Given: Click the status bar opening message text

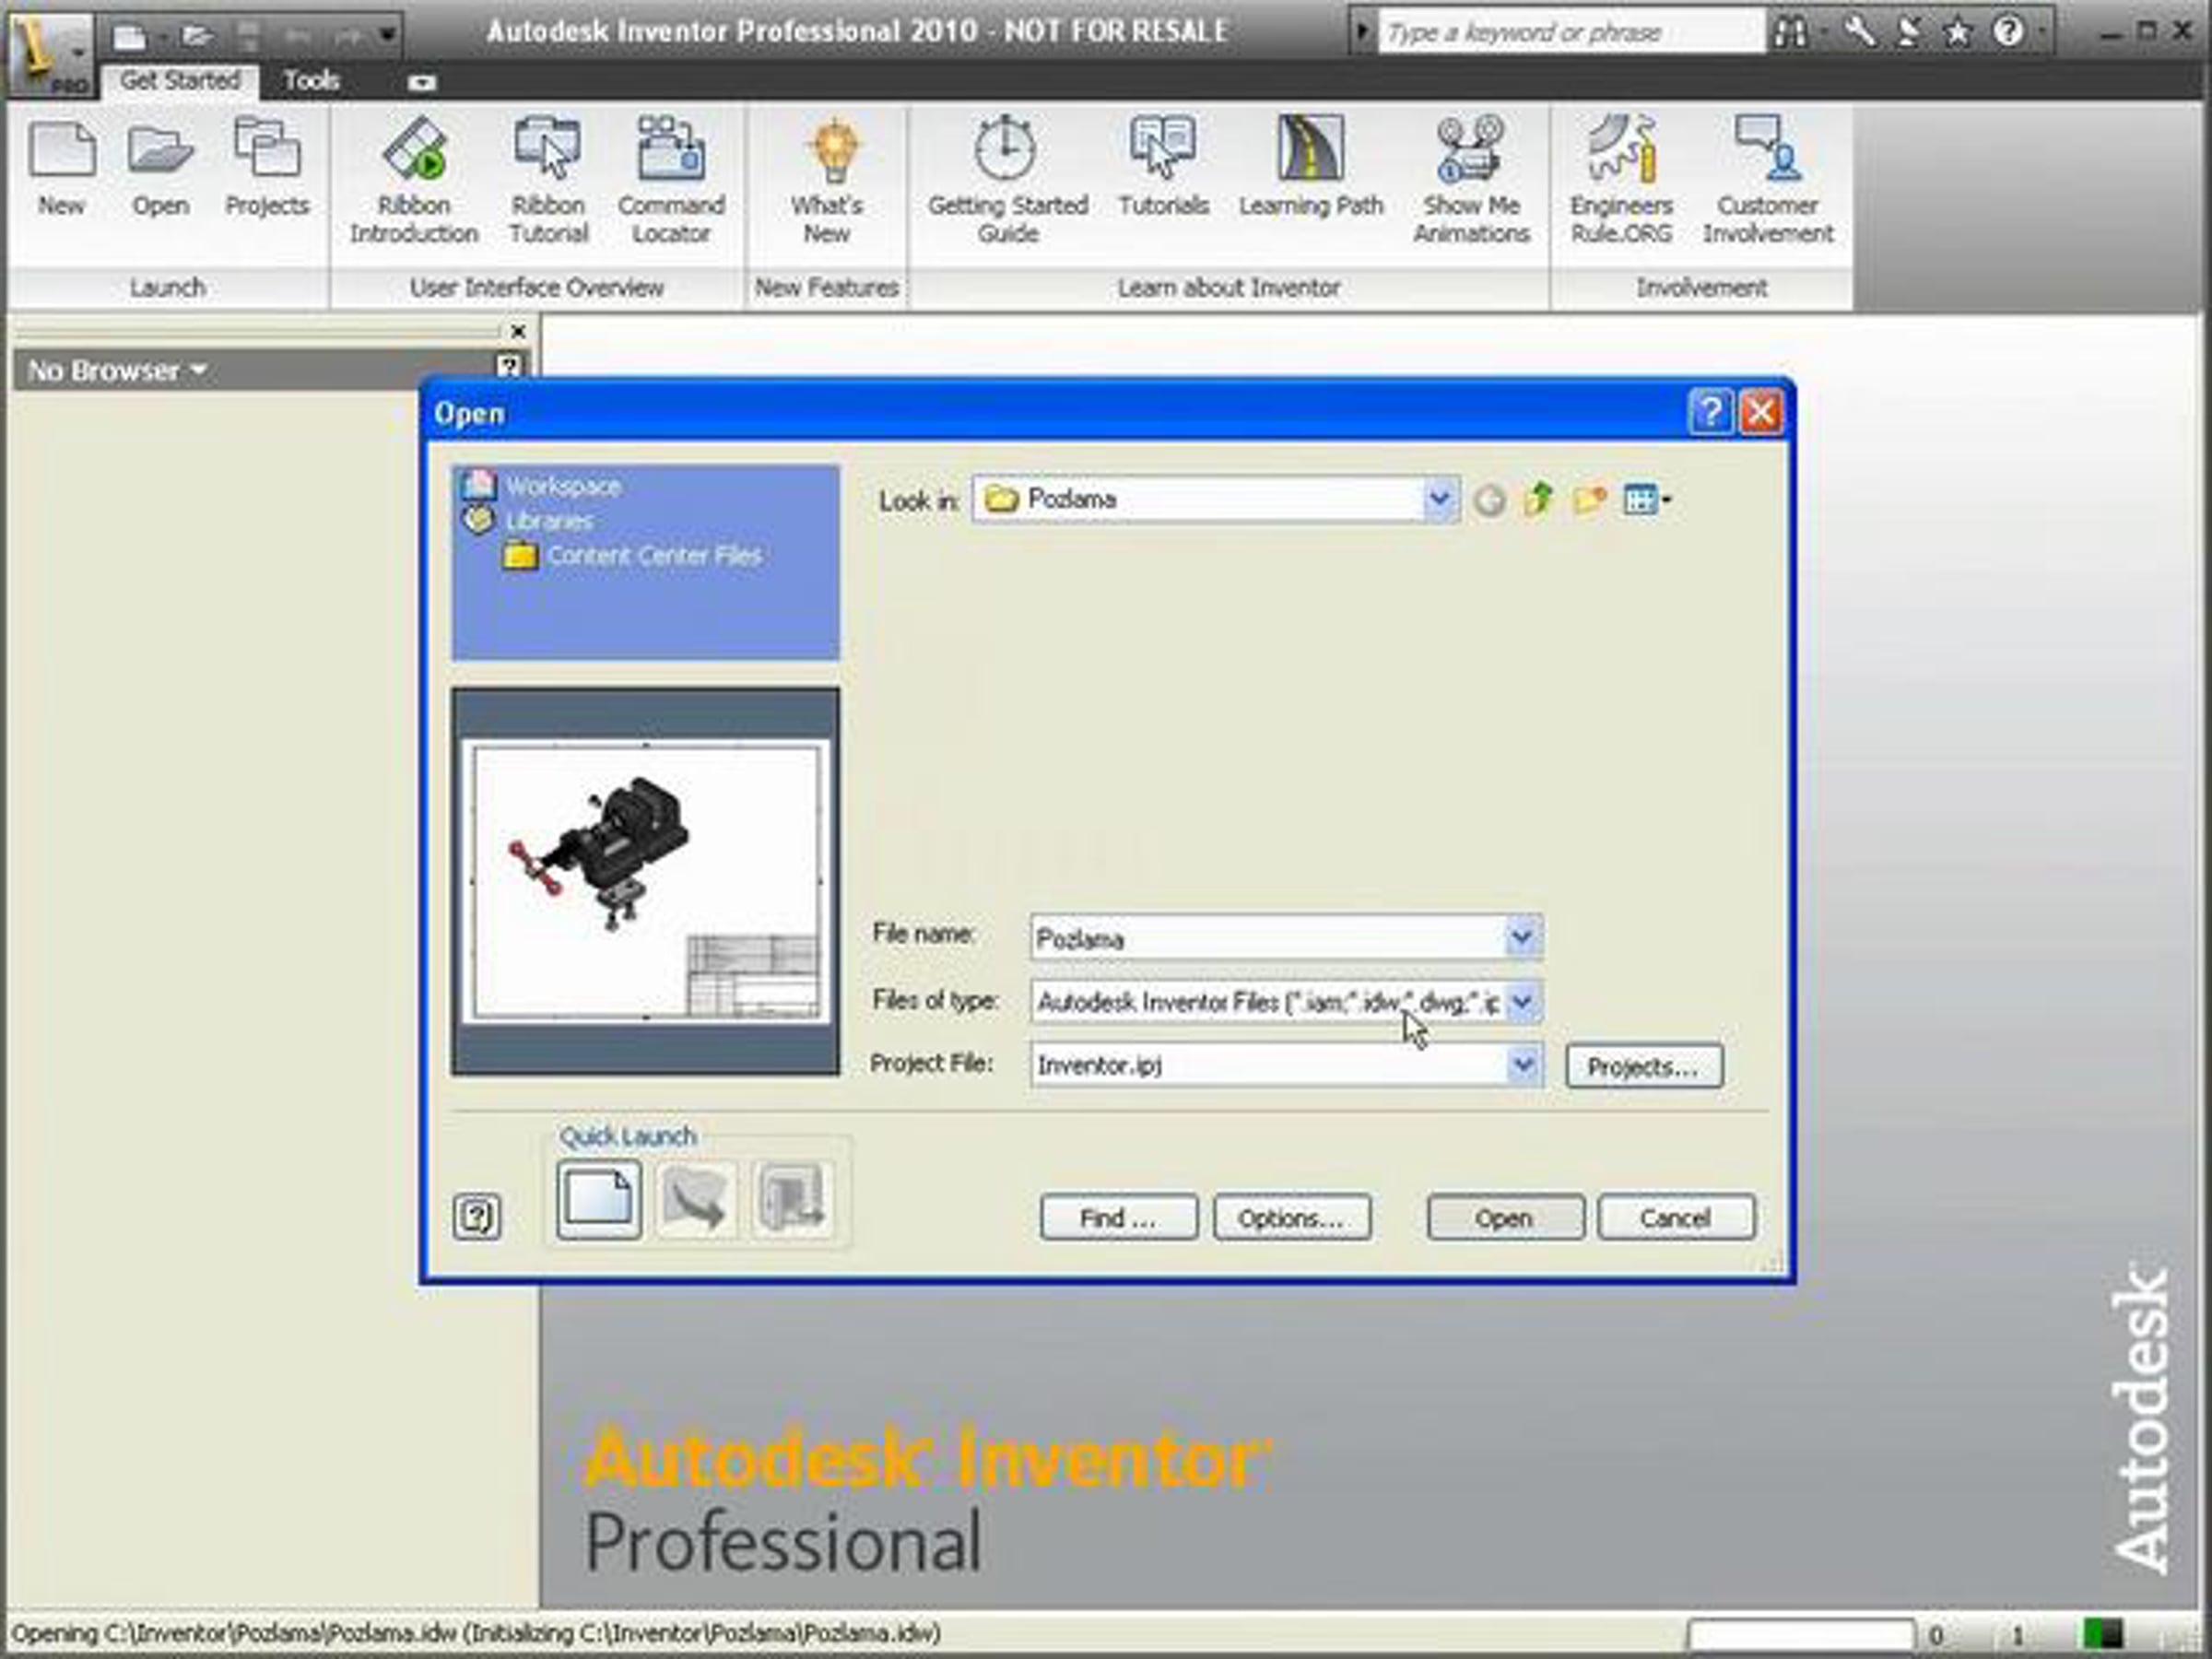Looking at the screenshot, I should coord(476,1633).
